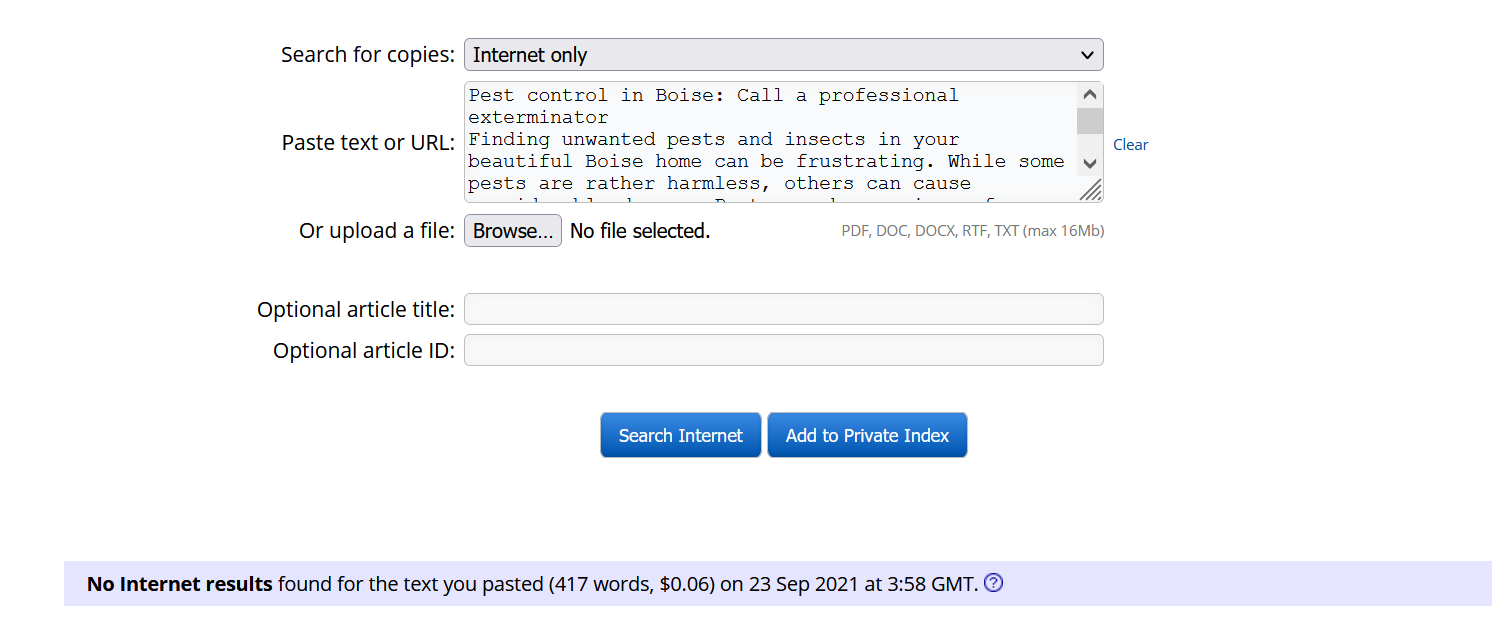The width and height of the screenshot is (1492, 622).
Task: Click the Add to Private Index button
Action: [867, 435]
